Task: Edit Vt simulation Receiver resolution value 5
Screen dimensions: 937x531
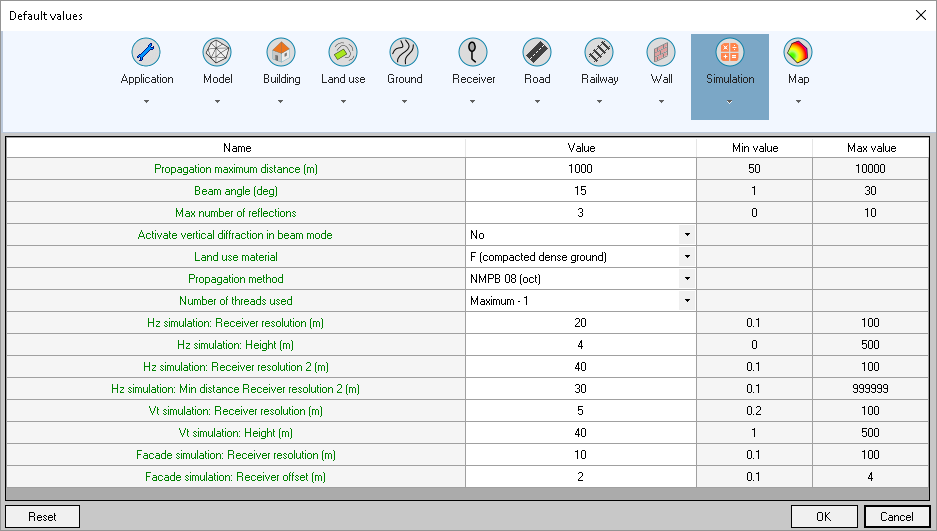Action: [x=580, y=411]
